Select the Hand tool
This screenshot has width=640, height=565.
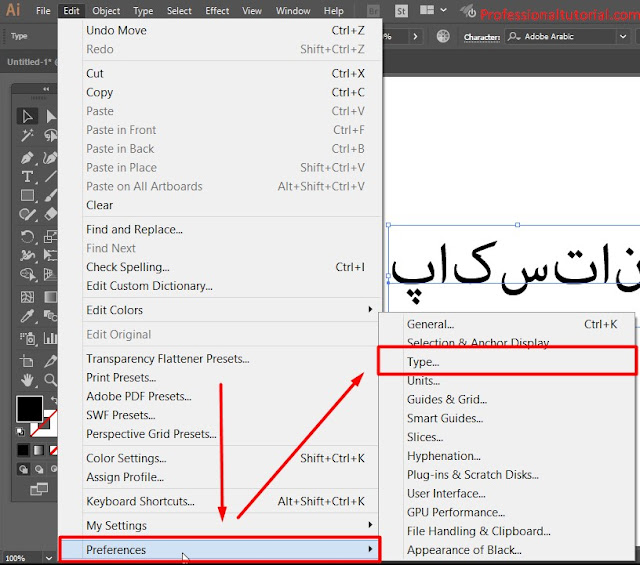pos(27,380)
